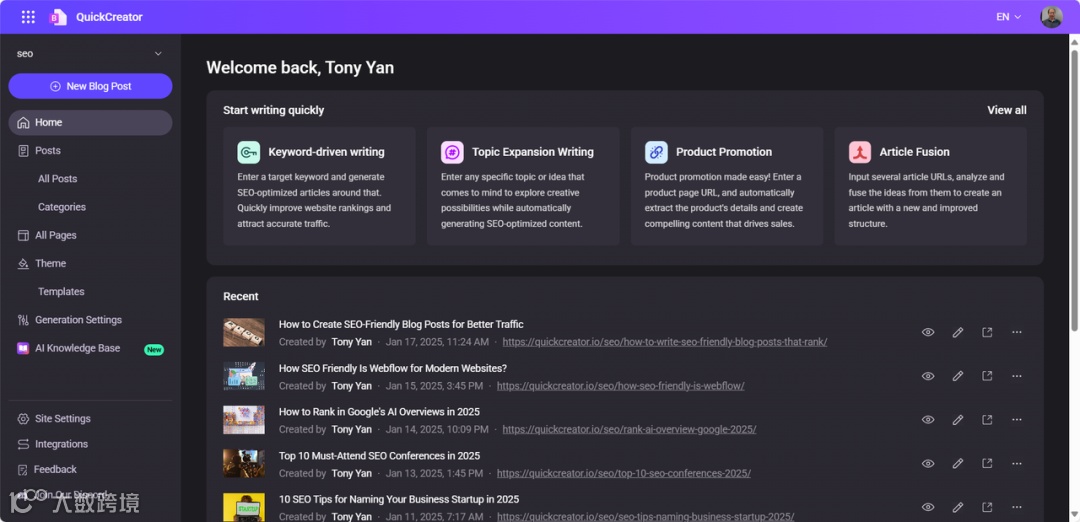
Task: Click the Home house icon
Action: pos(23,123)
